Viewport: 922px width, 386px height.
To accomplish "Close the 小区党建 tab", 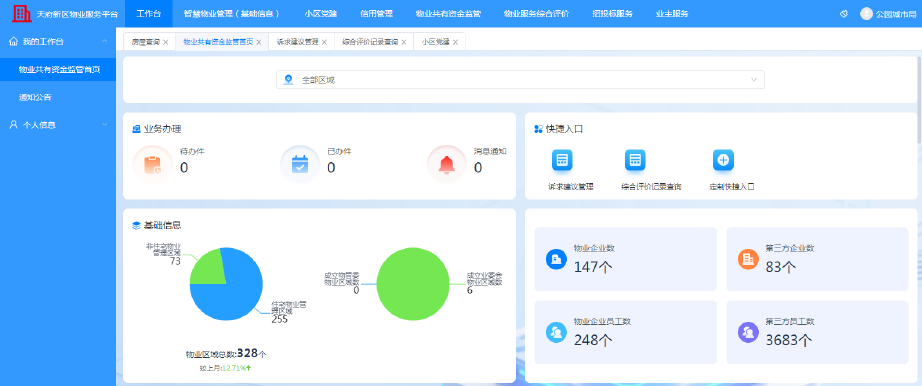I will tap(455, 42).
